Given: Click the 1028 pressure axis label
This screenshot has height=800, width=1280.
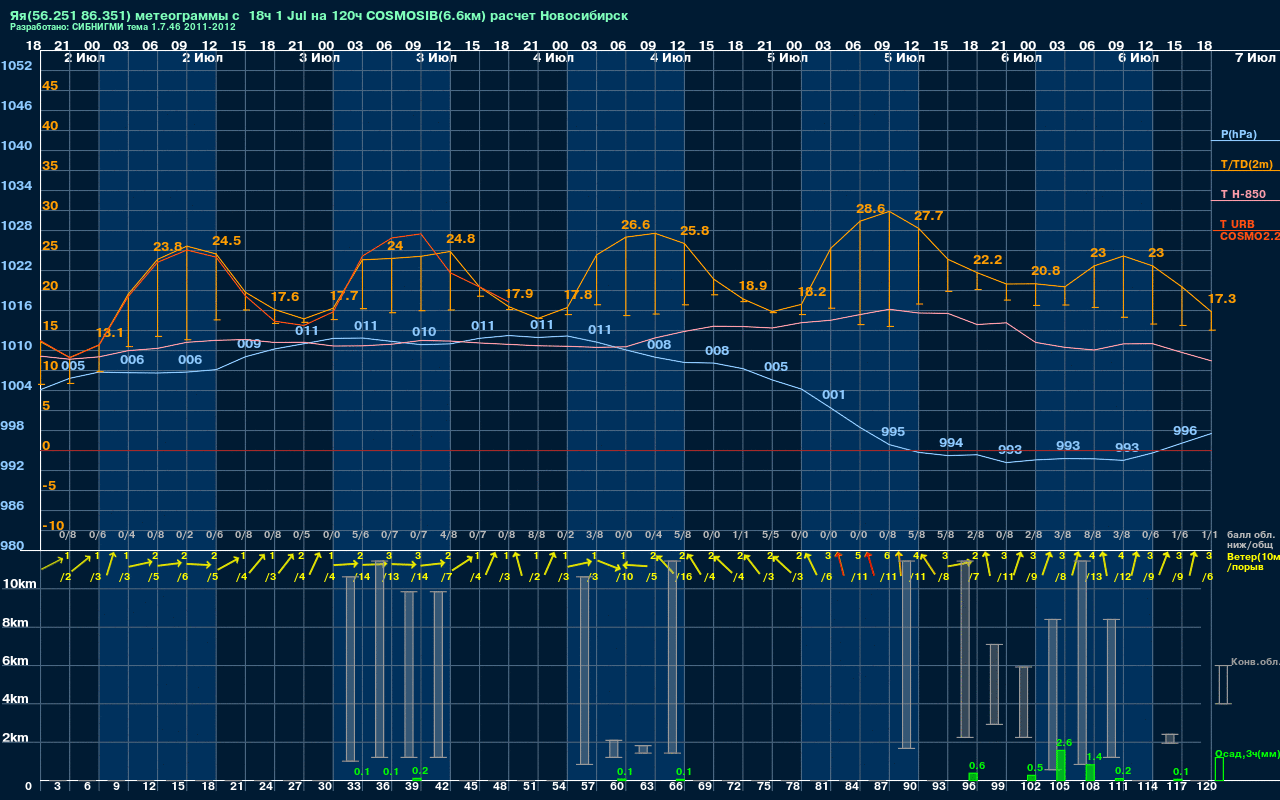Looking at the screenshot, I should pos(16,226).
